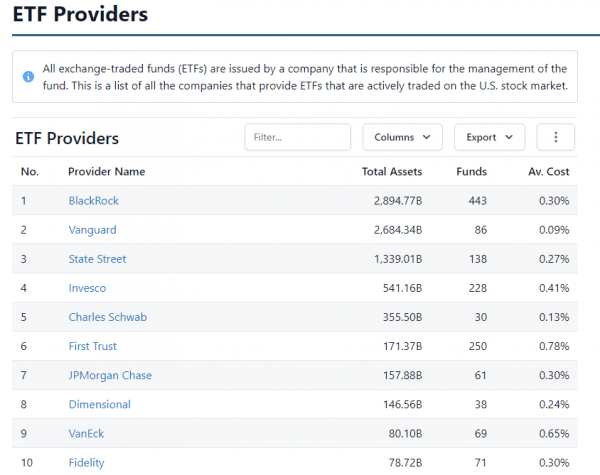Click the JPMorgan Chase provider link

[x=110, y=375]
